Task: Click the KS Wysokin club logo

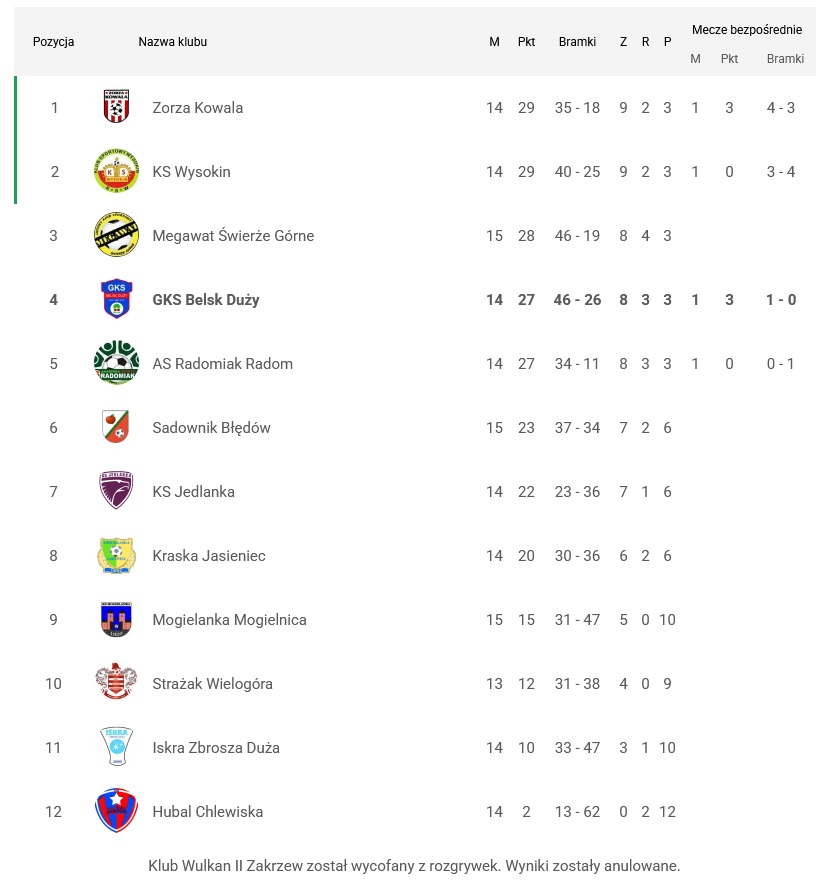Action: point(117,171)
